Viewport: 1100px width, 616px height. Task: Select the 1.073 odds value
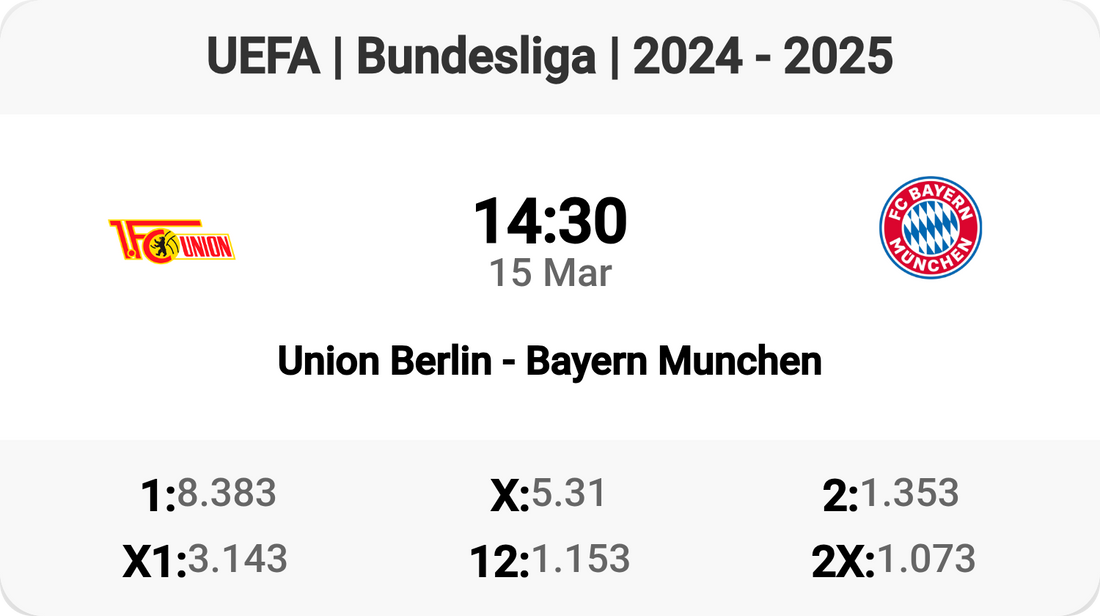pos(925,558)
